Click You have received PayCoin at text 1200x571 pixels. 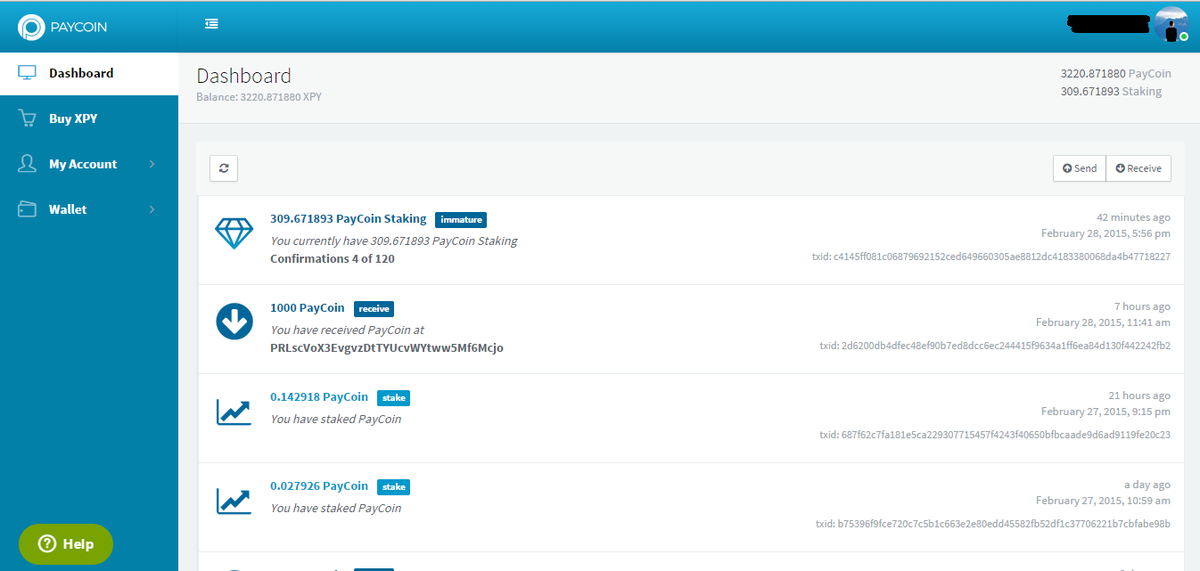click(347, 330)
